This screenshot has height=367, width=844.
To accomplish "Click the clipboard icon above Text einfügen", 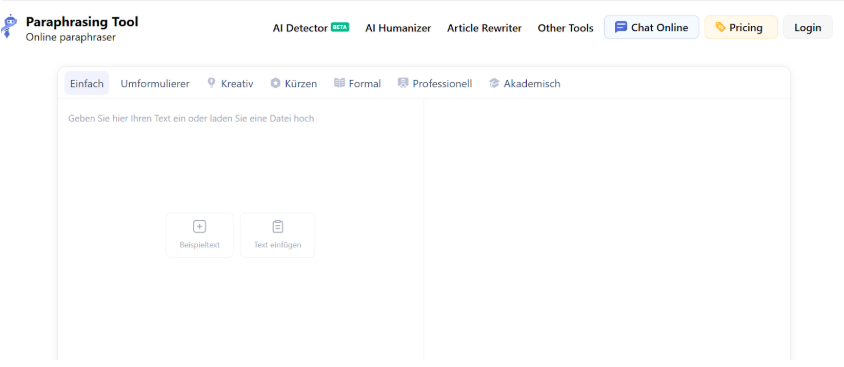I will click(278, 227).
